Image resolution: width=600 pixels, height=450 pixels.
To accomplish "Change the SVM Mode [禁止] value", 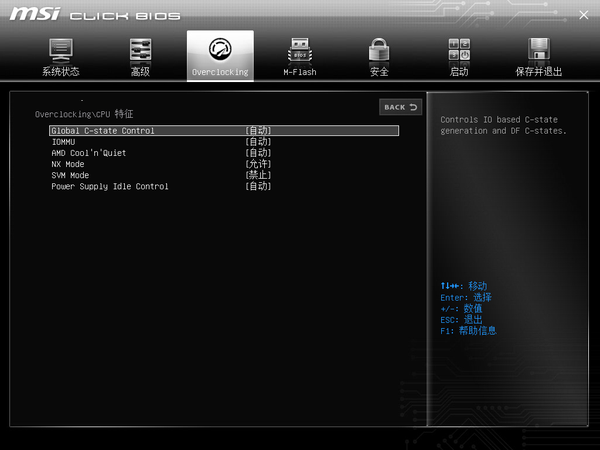I will [x=258, y=175].
